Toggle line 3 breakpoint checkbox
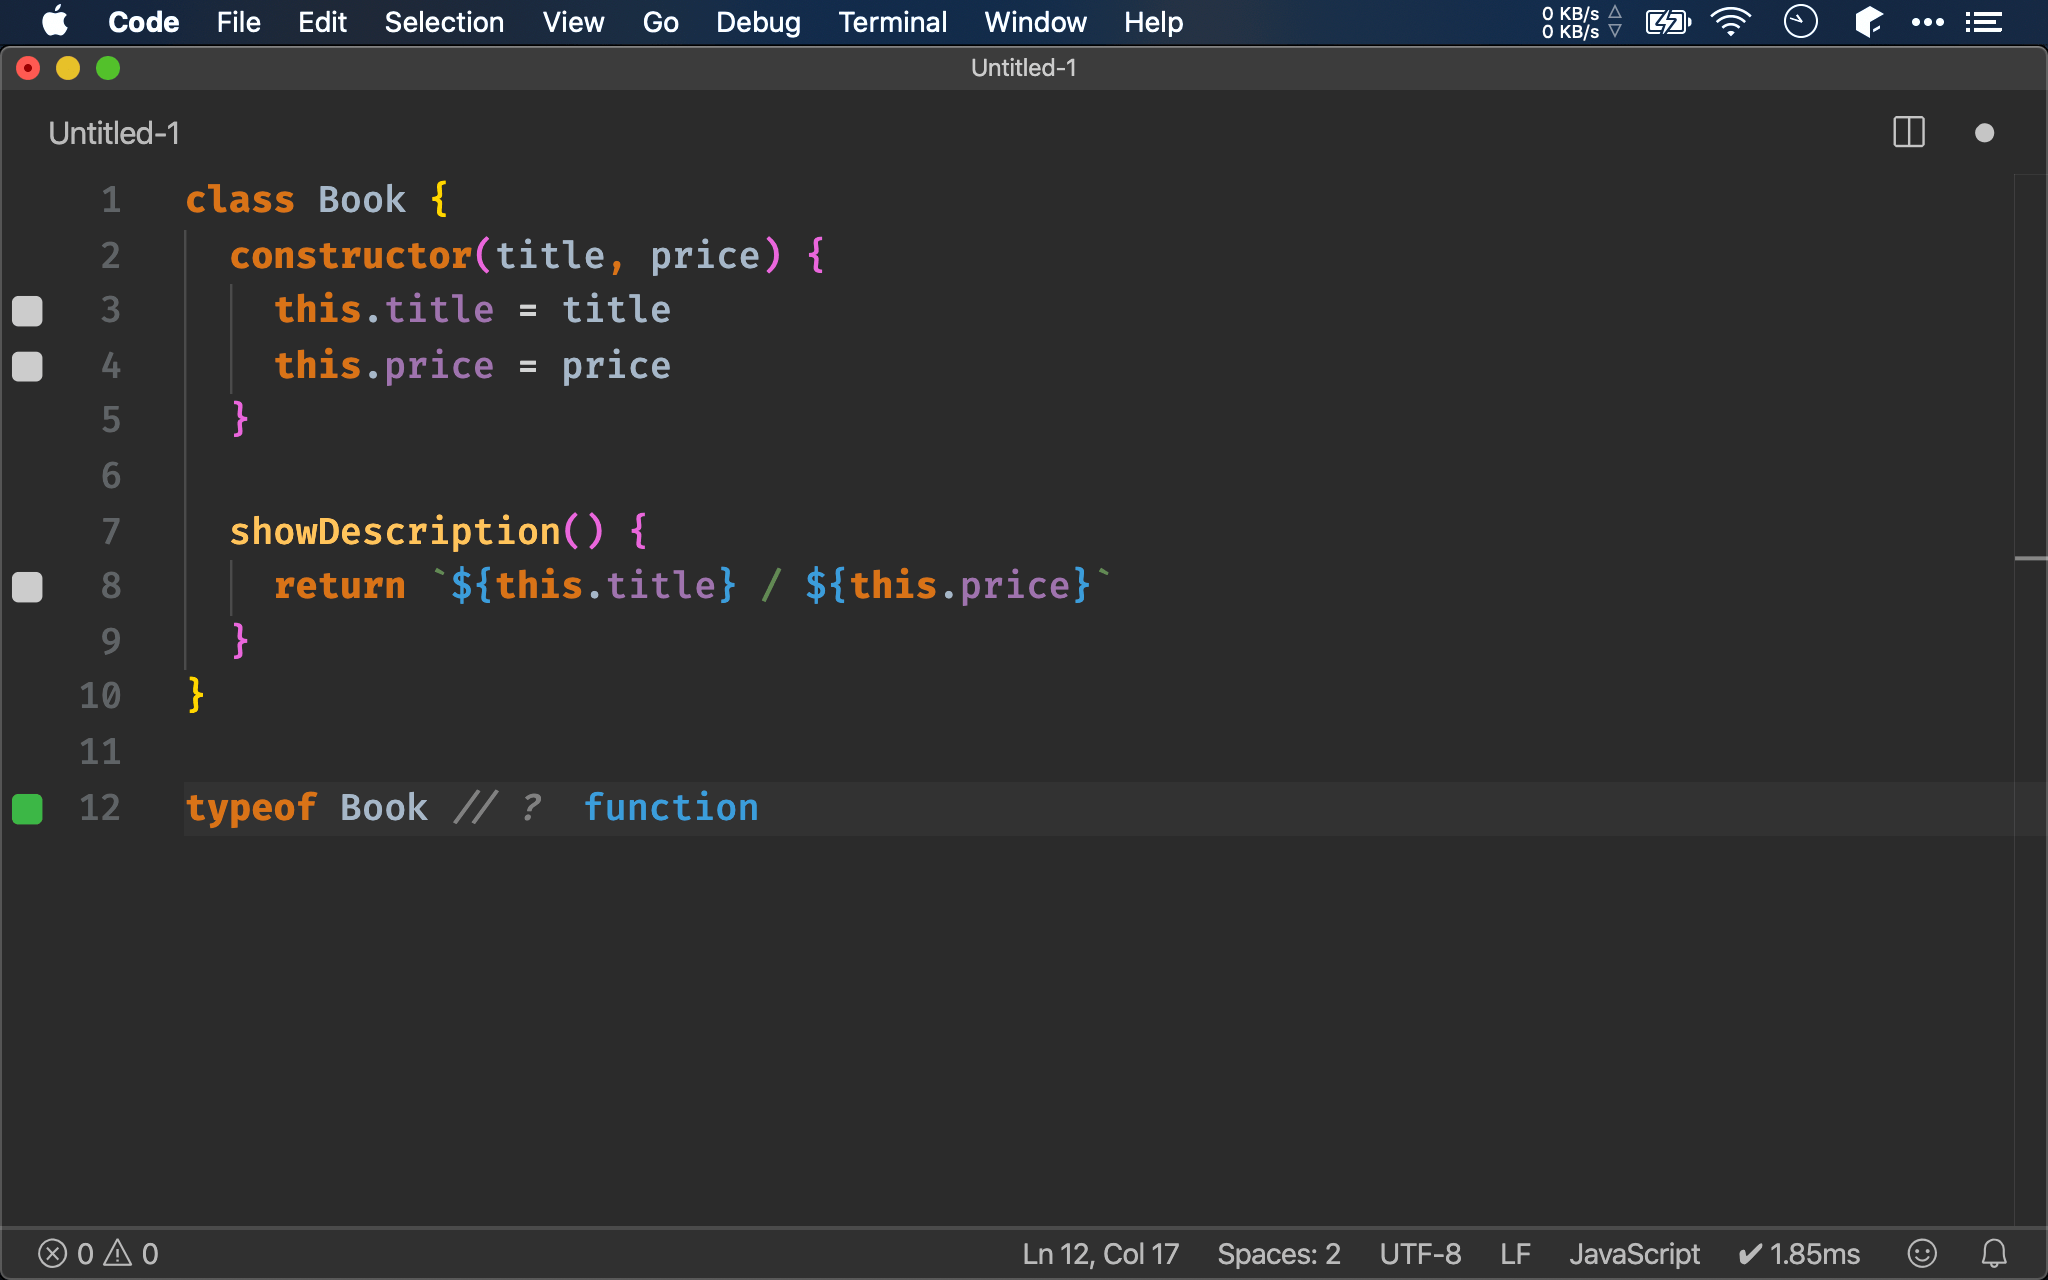This screenshot has height=1280, width=2048. [27, 311]
